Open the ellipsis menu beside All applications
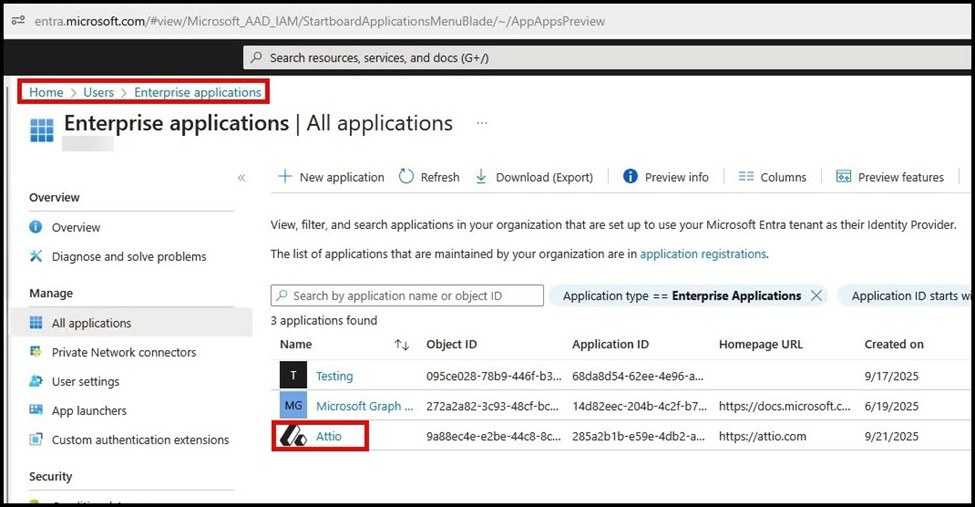The height and width of the screenshot is (507, 975). [x=482, y=124]
